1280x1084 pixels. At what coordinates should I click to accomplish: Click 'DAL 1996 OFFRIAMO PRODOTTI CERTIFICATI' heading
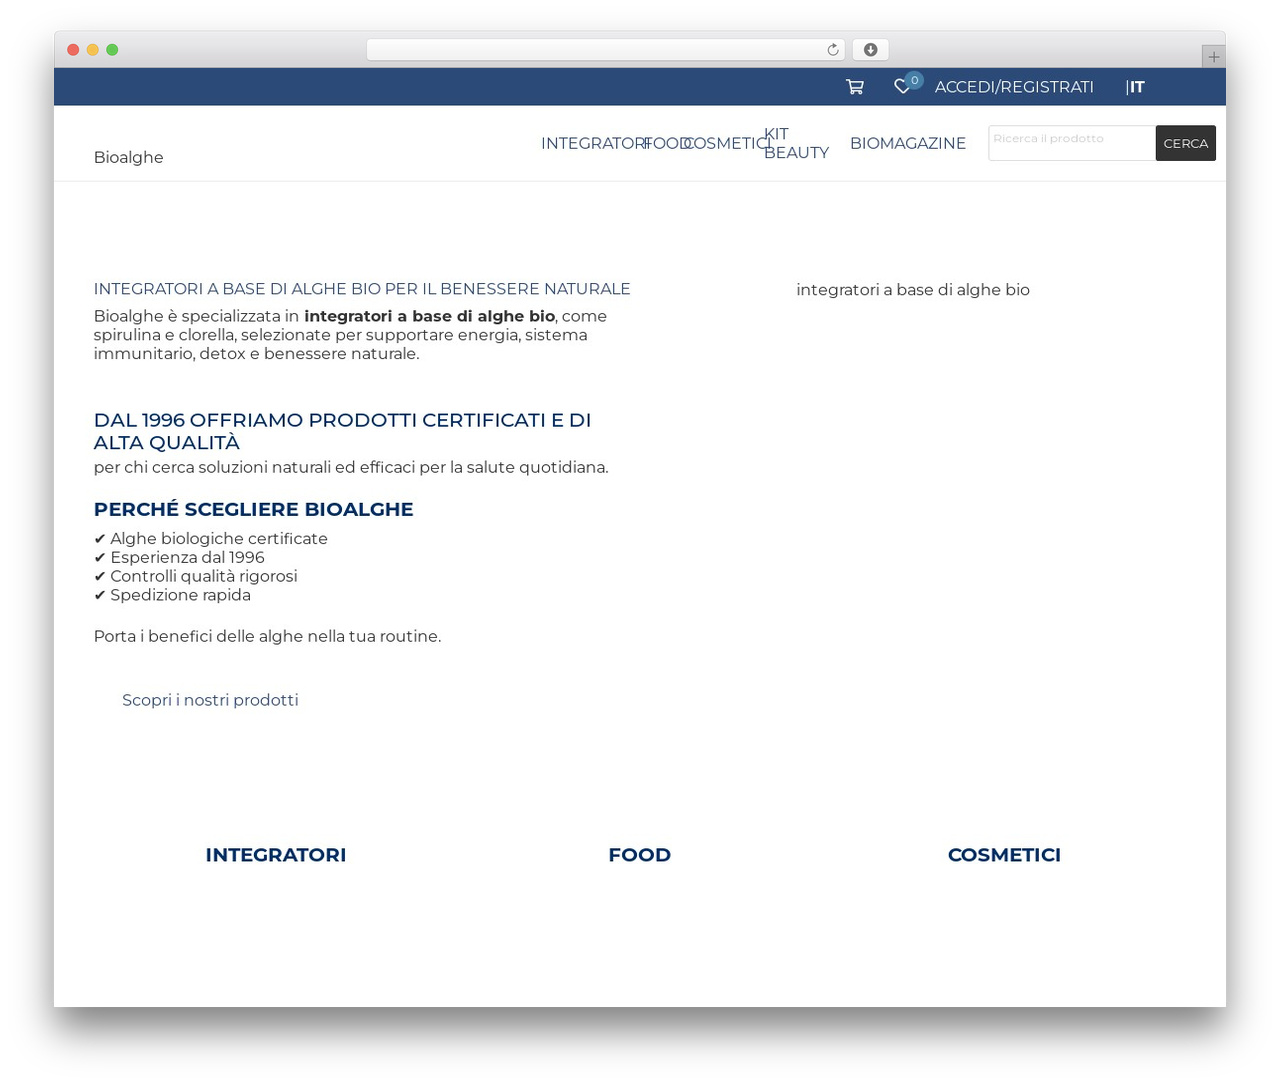(x=342, y=431)
